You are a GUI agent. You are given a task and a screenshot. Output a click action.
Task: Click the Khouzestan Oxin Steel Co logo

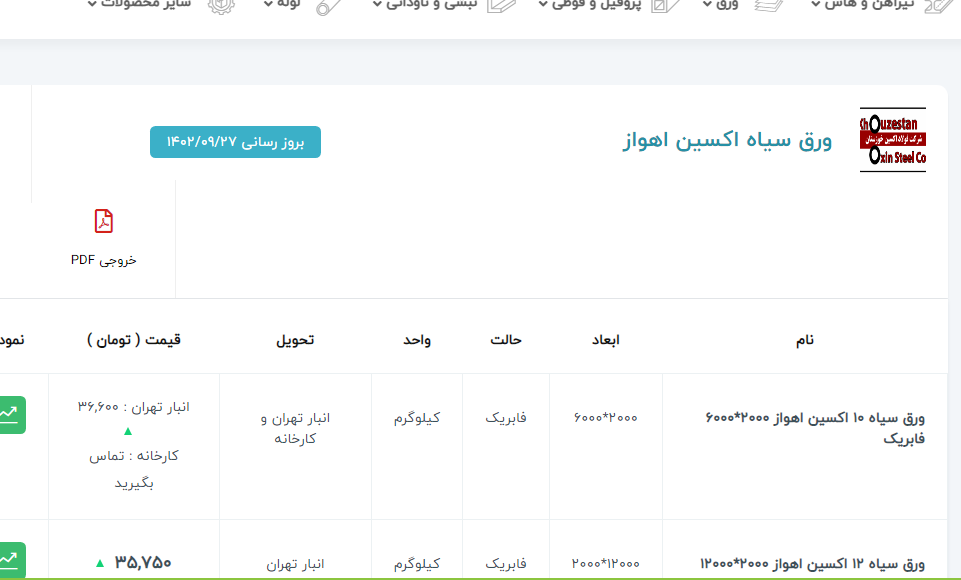point(893,140)
